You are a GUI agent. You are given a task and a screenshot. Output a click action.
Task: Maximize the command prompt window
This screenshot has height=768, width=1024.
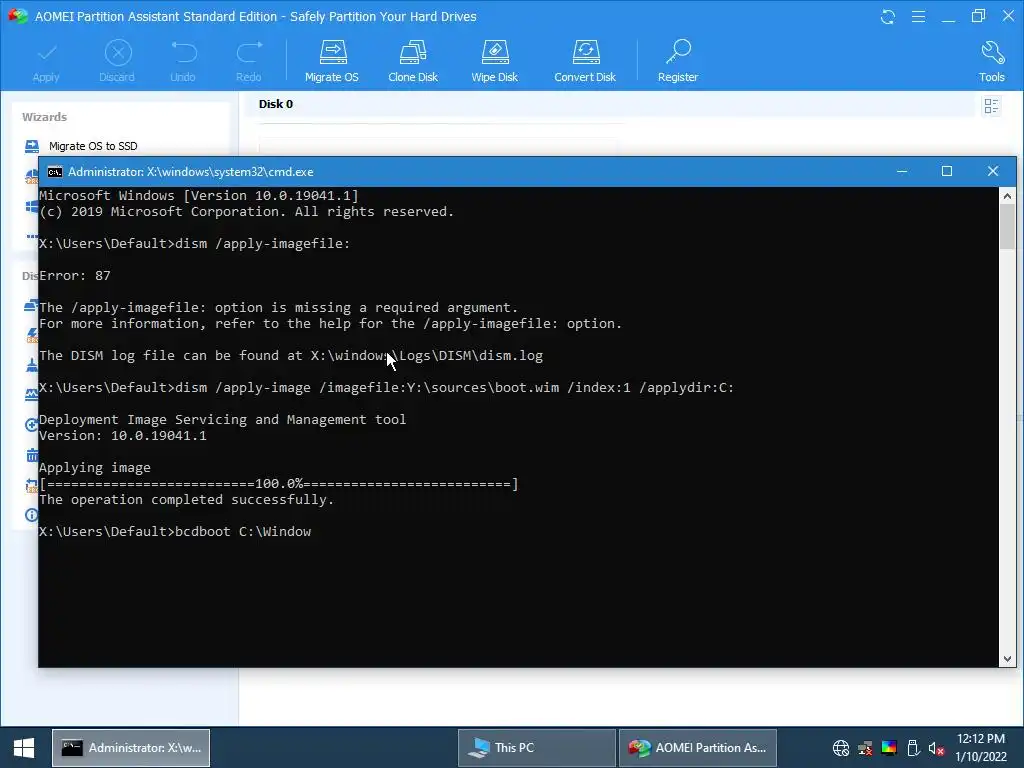pyautogui.click(x=947, y=172)
